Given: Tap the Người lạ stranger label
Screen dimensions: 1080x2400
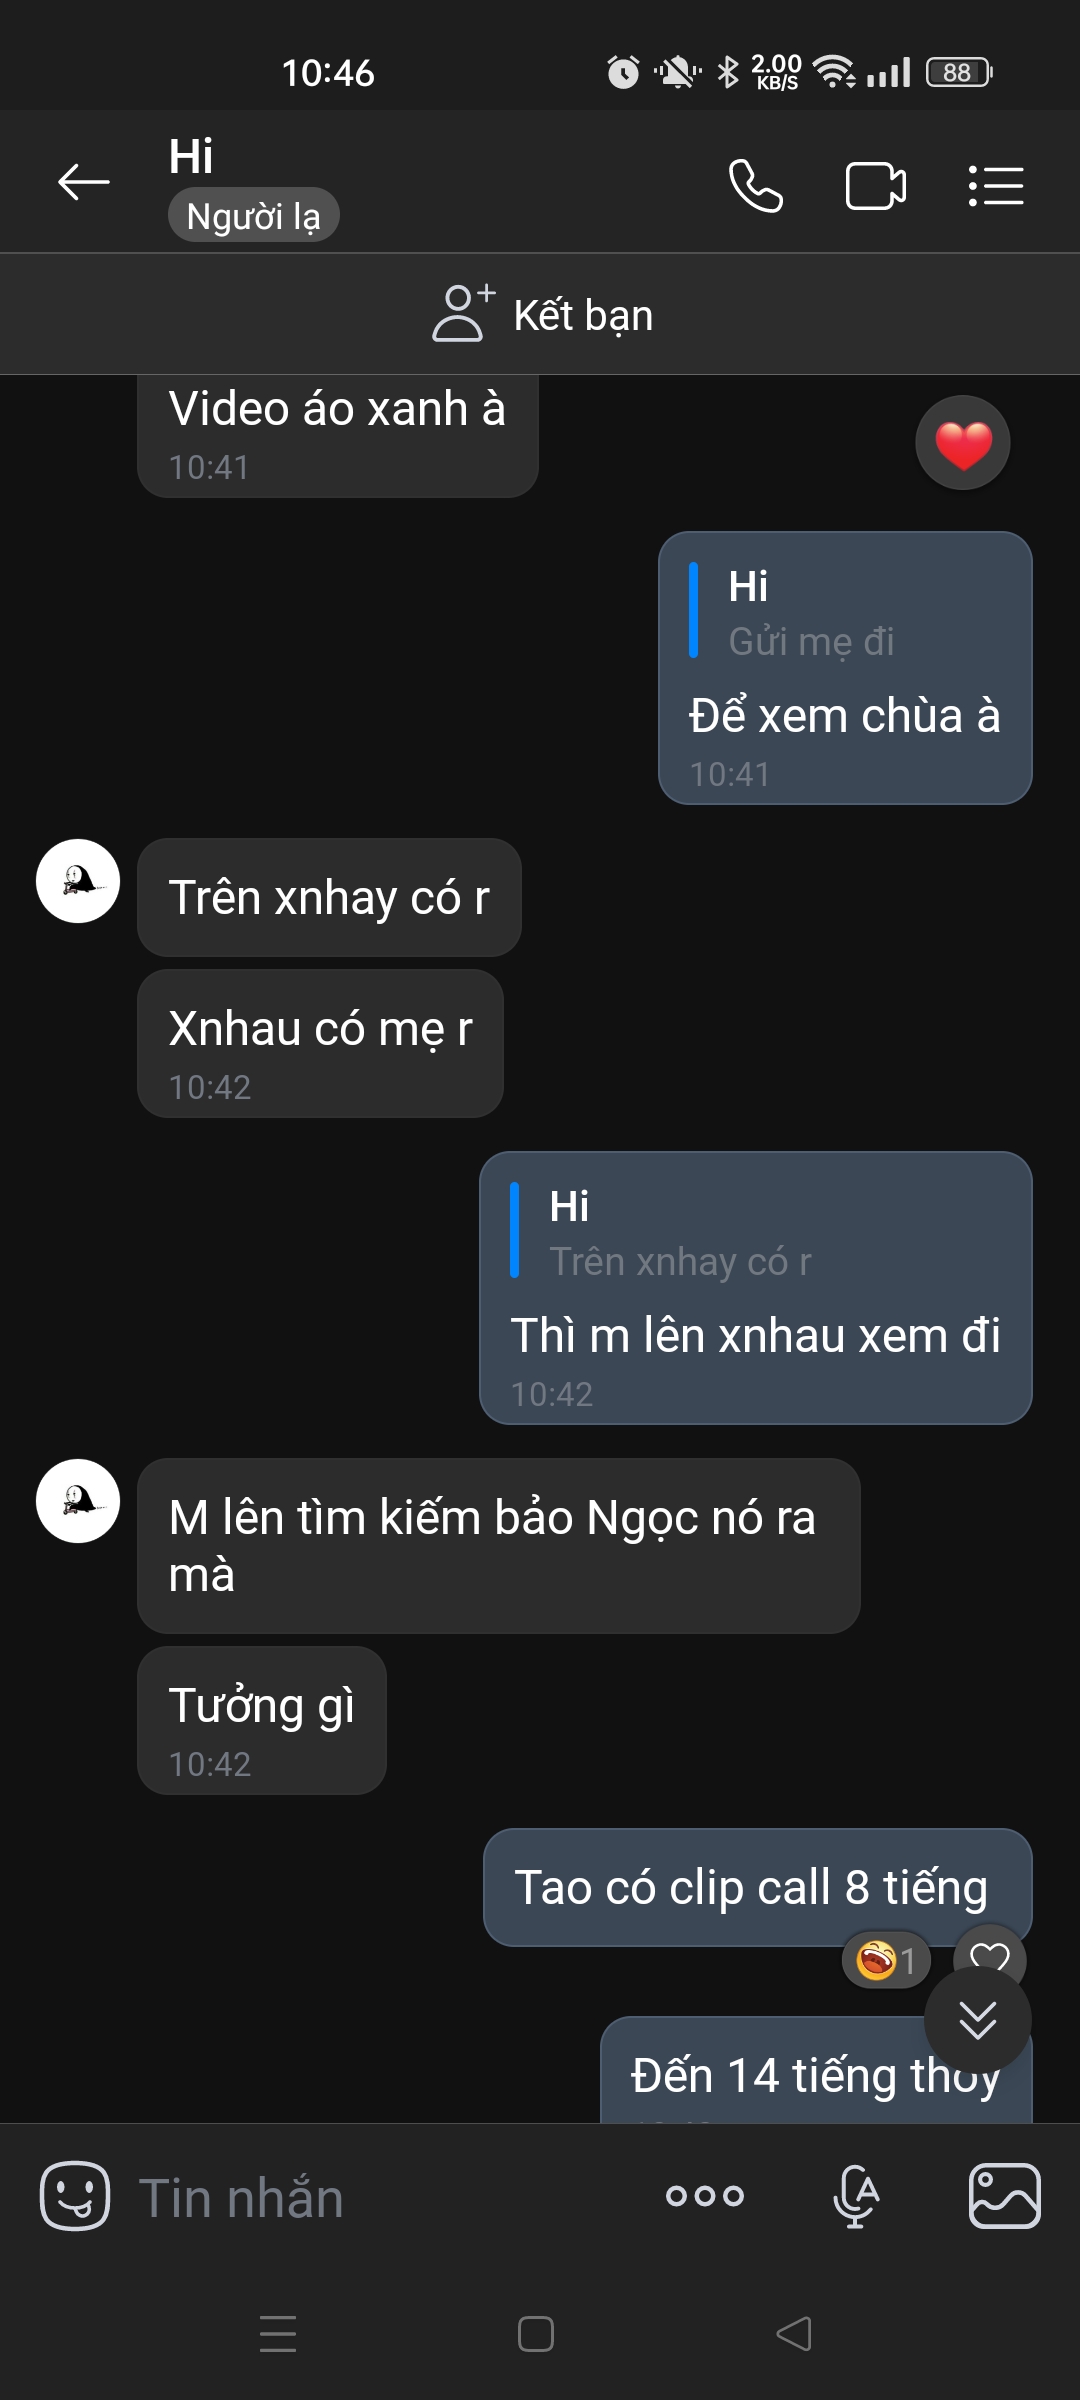Looking at the screenshot, I should point(253,216).
